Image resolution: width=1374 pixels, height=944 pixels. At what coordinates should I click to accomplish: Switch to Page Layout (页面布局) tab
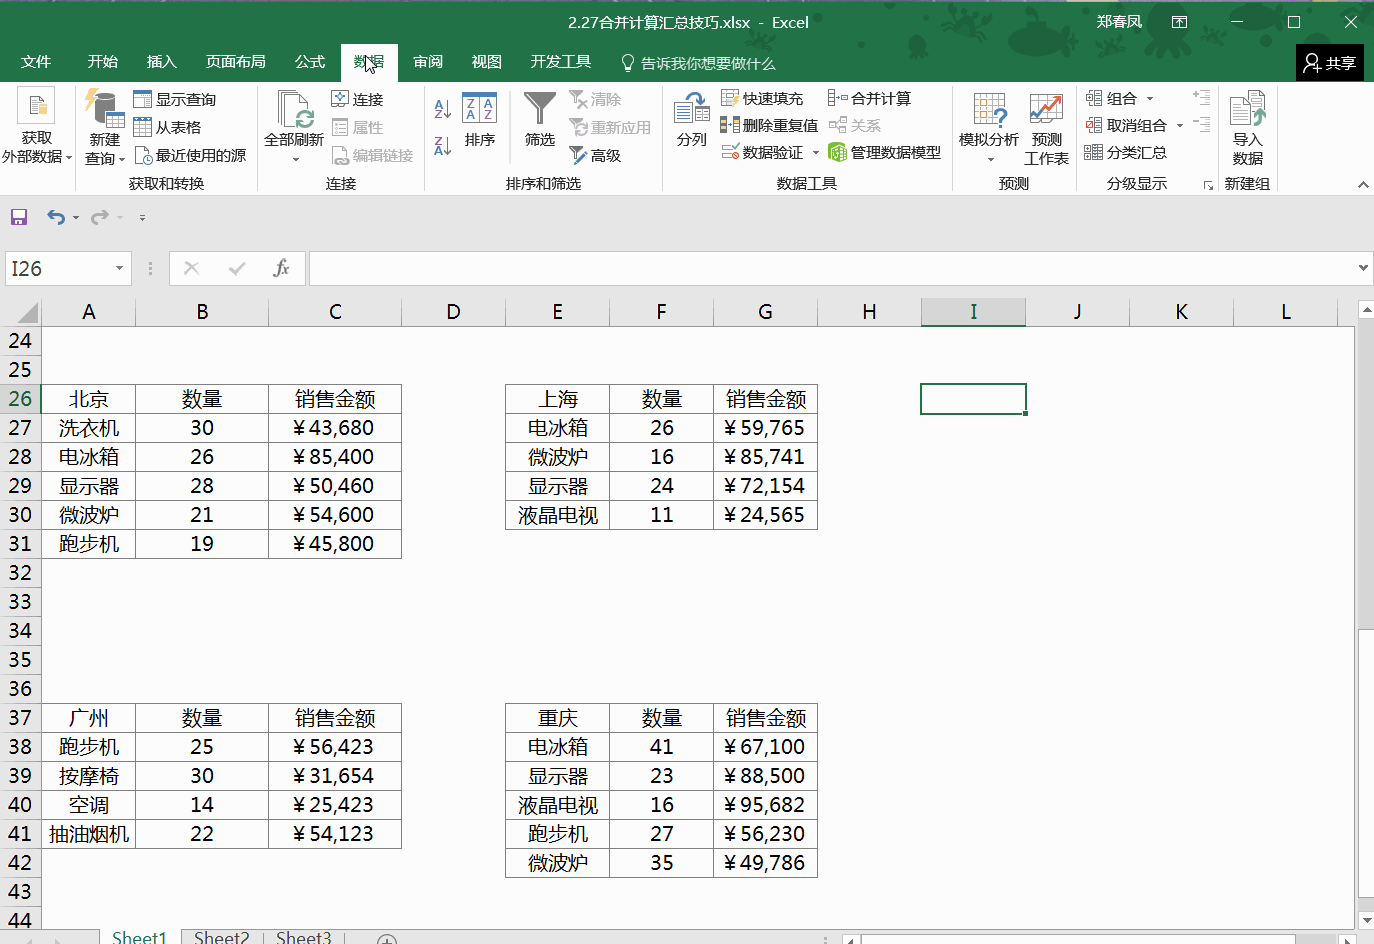pyautogui.click(x=236, y=62)
